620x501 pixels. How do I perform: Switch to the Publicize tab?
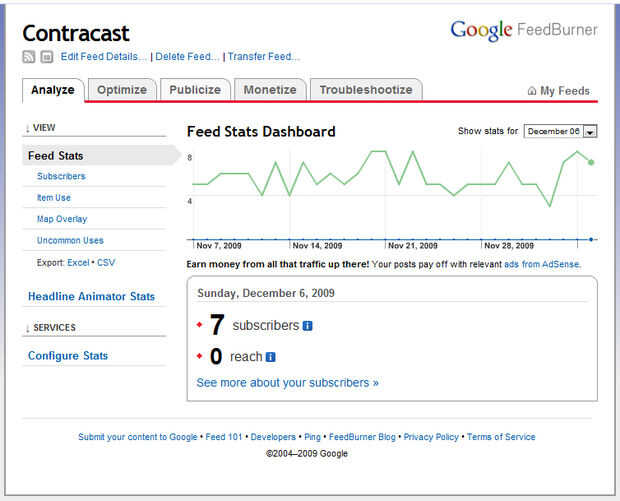coord(195,90)
